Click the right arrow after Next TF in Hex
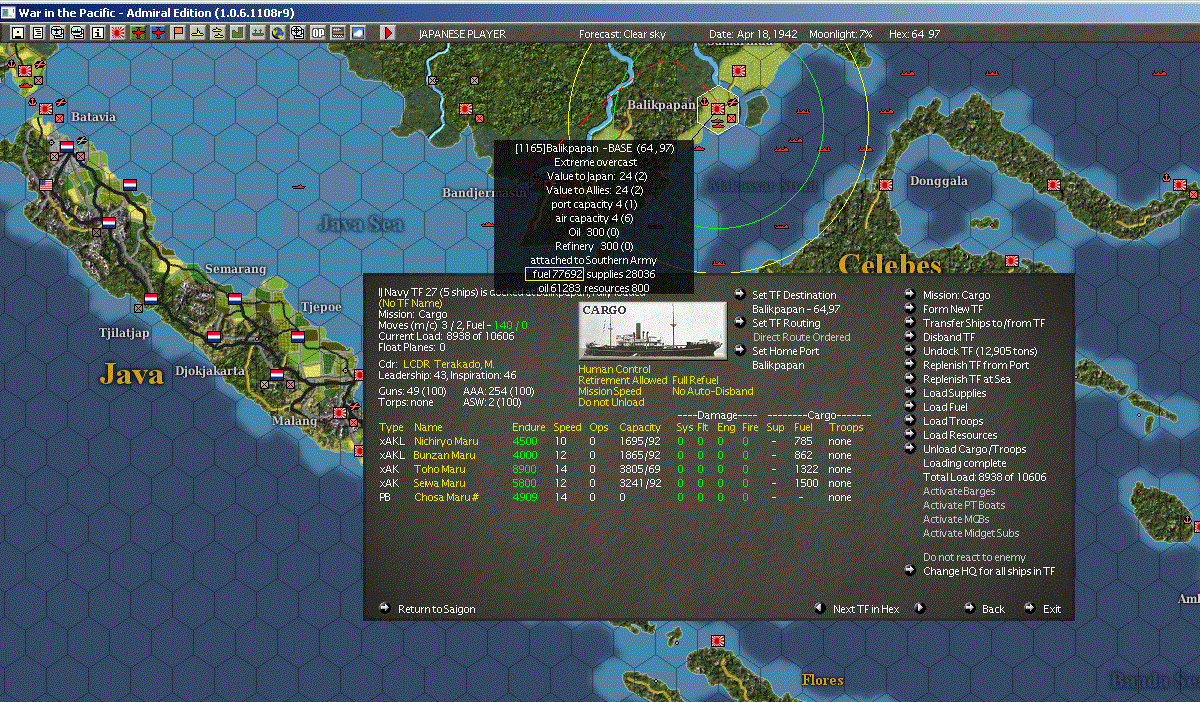The image size is (1200, 702). (921, 608)
